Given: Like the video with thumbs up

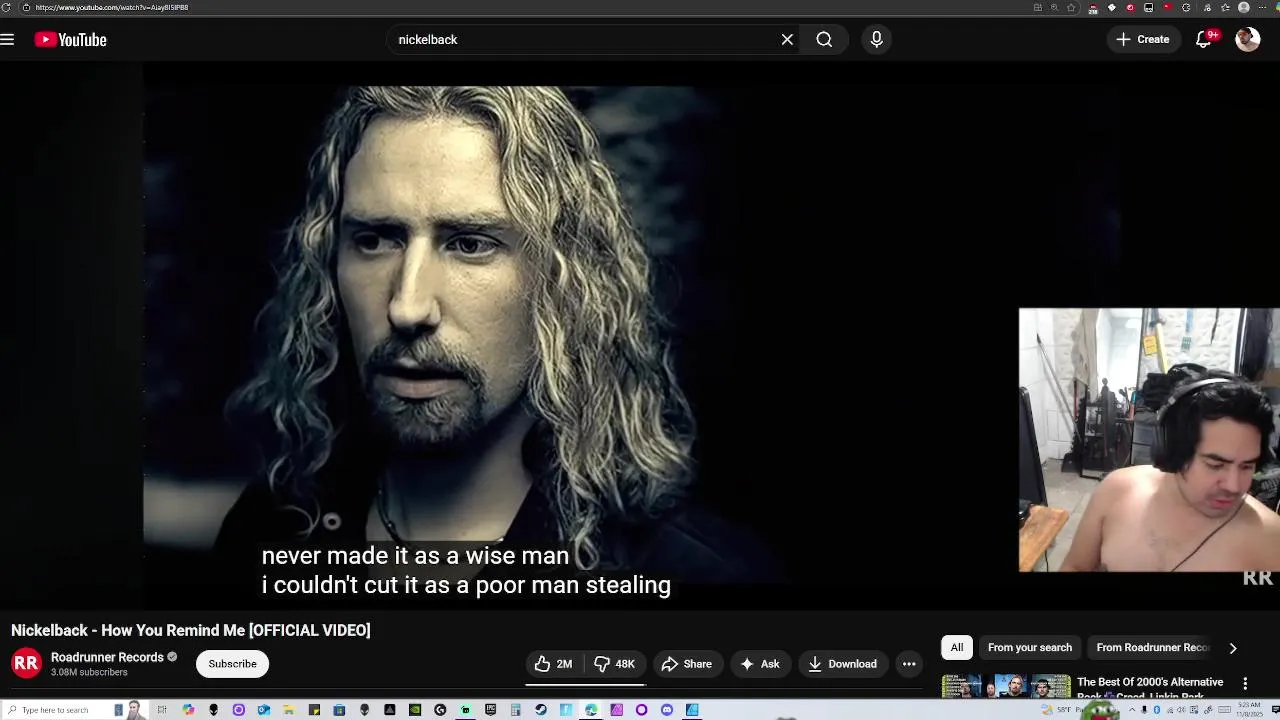Looking at the screenshot, I should pos(553,664).
